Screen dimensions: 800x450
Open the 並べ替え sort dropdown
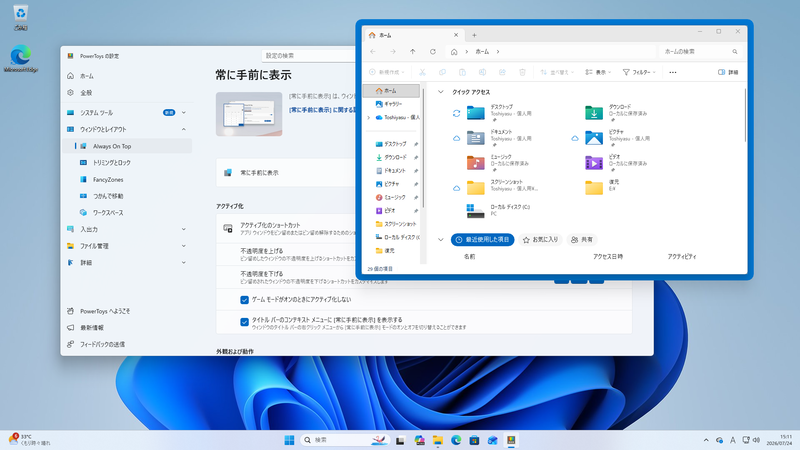[557, 72]
